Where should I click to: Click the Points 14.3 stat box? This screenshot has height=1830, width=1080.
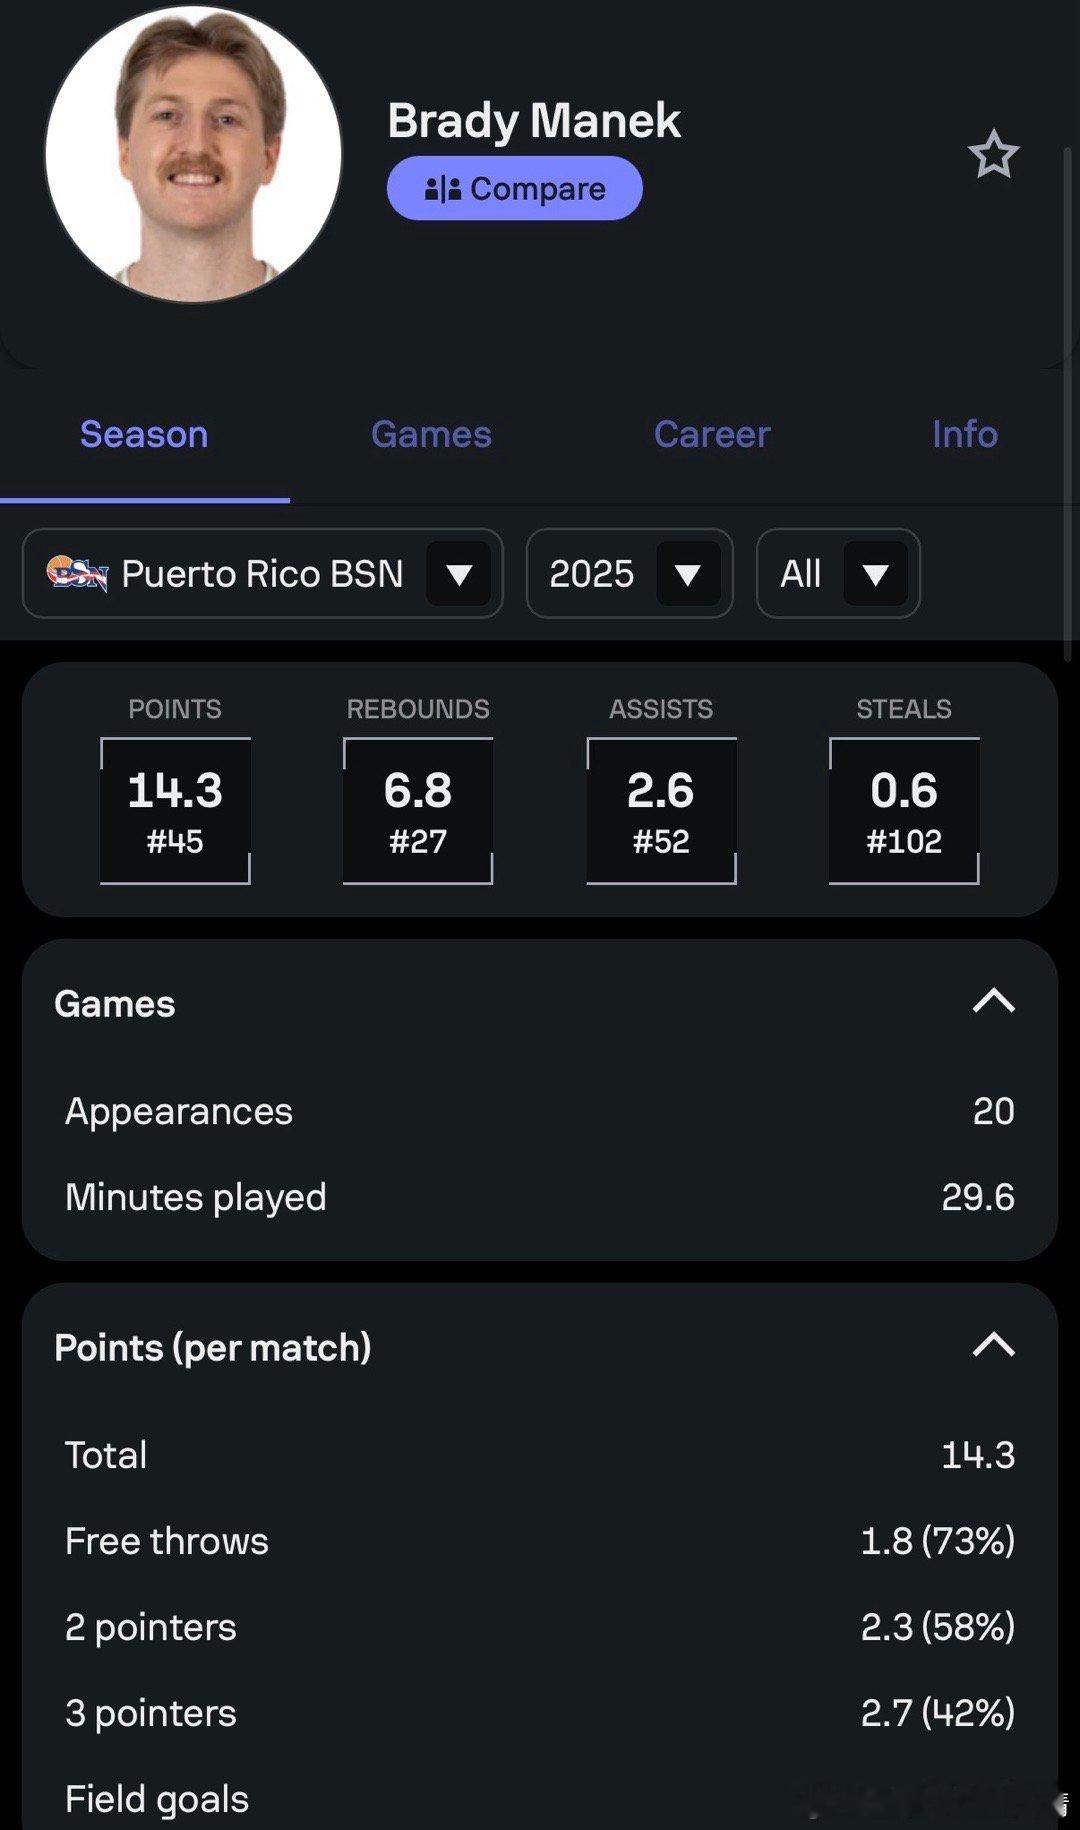[175, 811]
